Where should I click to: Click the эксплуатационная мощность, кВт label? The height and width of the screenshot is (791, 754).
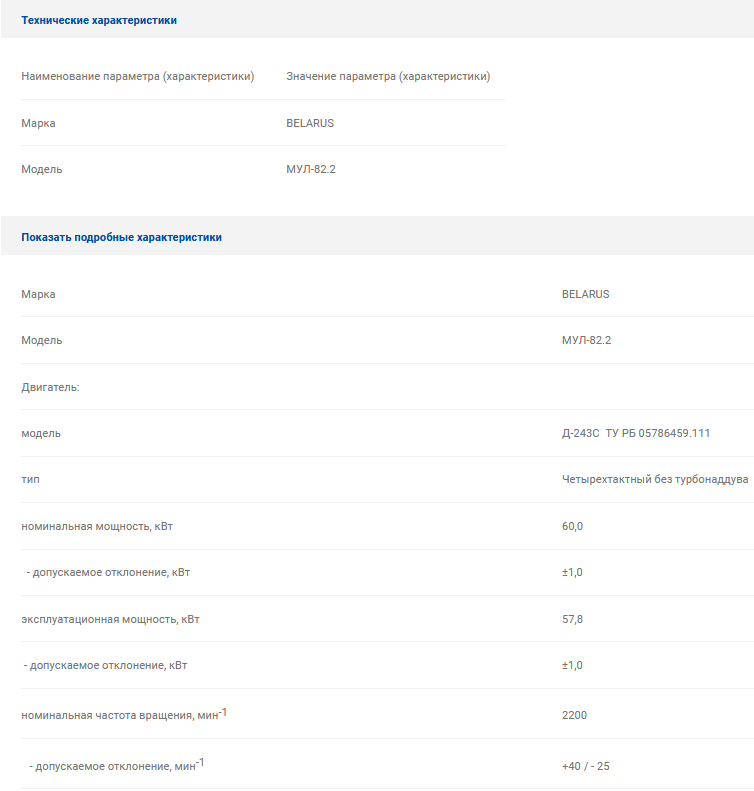click(x=110, y=619)
